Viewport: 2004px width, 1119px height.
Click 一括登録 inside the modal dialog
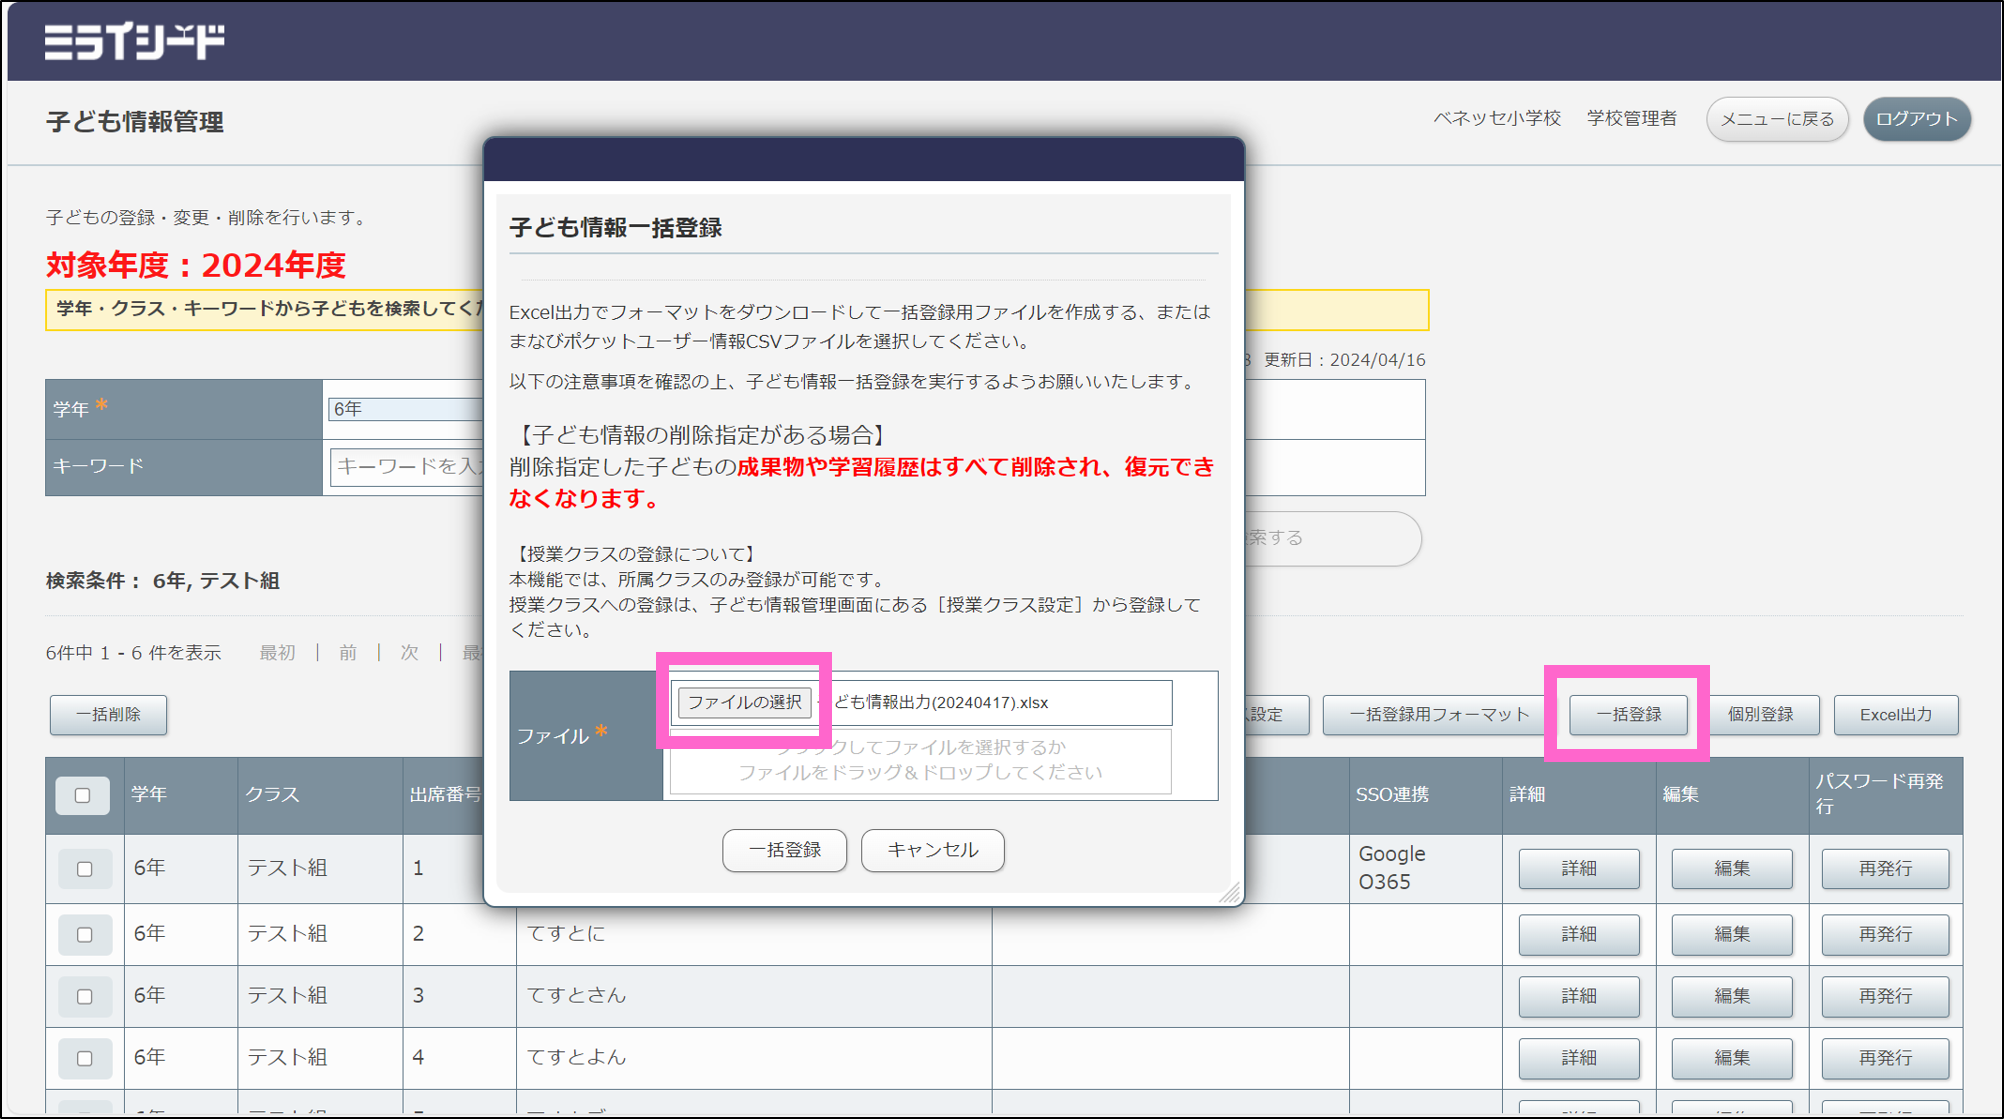[x=784, y=850]
